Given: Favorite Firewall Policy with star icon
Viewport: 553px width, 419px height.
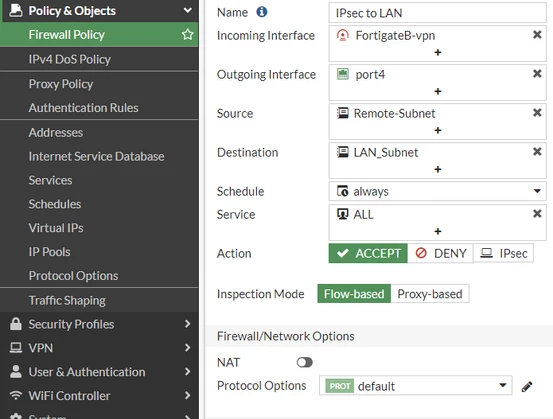Looking at the screenshot, I should (x=188, y=35).
